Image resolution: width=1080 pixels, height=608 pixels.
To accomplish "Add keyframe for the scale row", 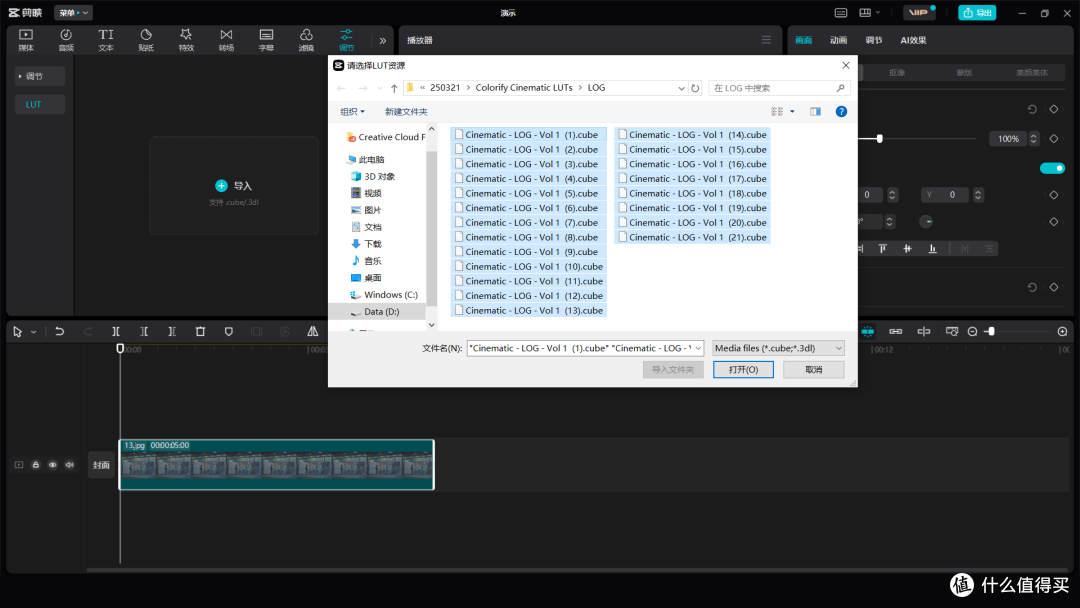I will coord(1053,138).
